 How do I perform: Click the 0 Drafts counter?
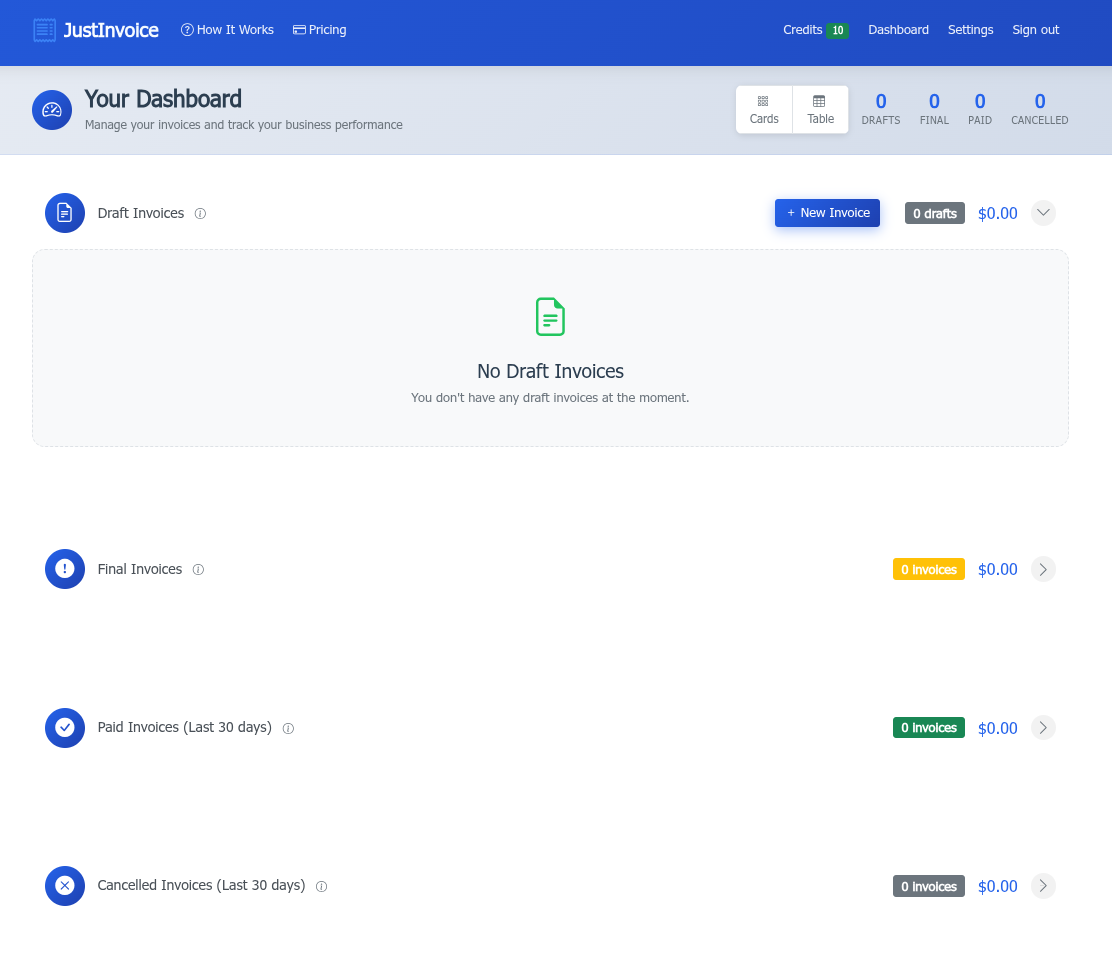[x=881, y=109]
